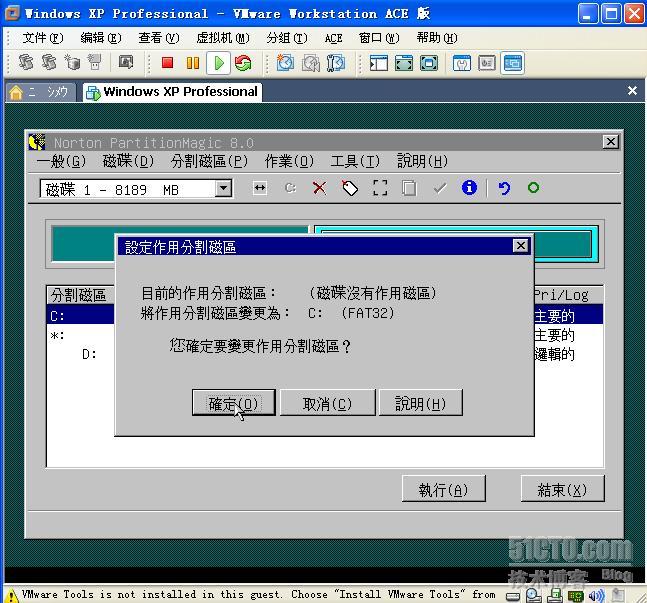Open the snapshot manager icon
This screenshot has width=647, height=603.
(x=335, y=63)
